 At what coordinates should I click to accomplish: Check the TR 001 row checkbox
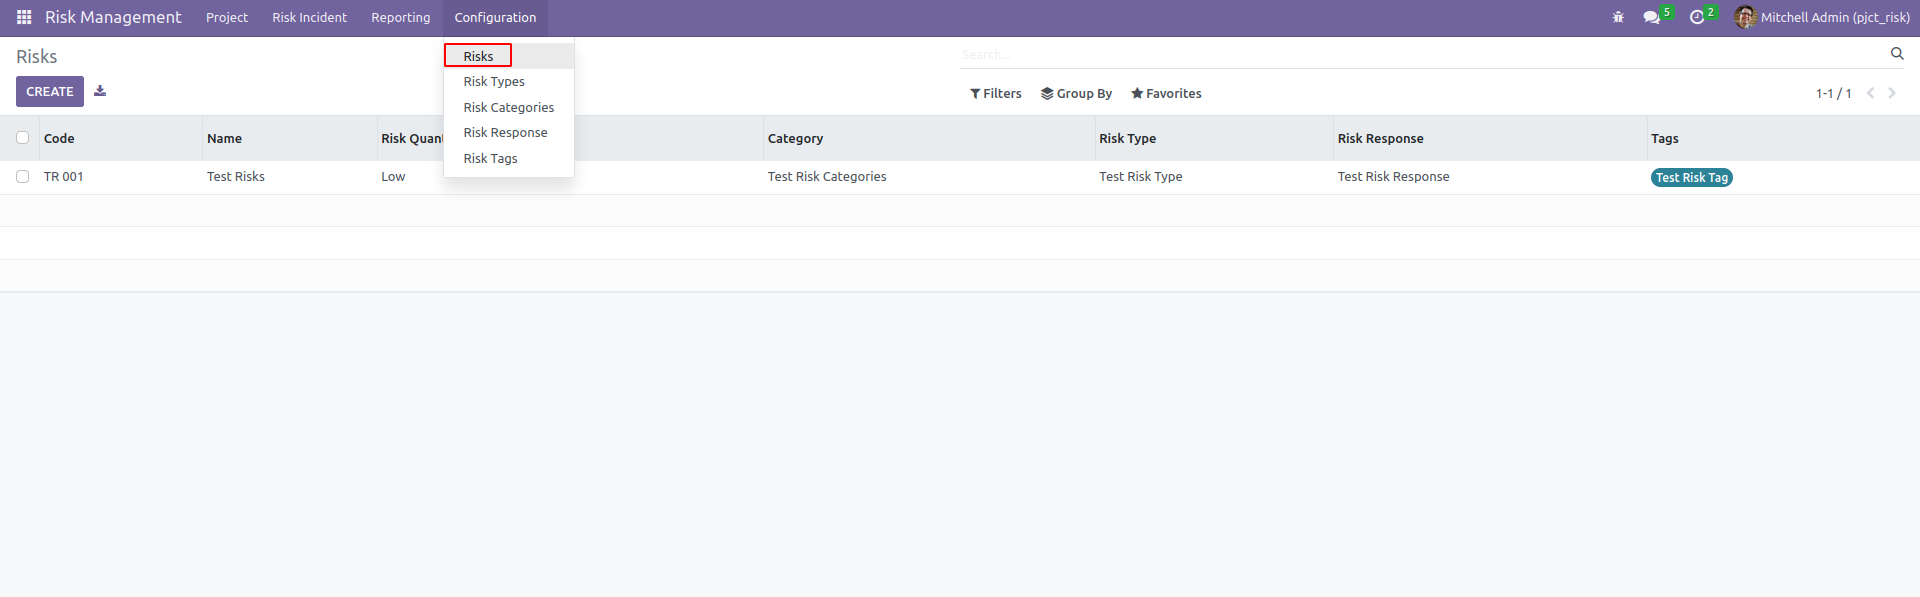(x=22, y=176)
